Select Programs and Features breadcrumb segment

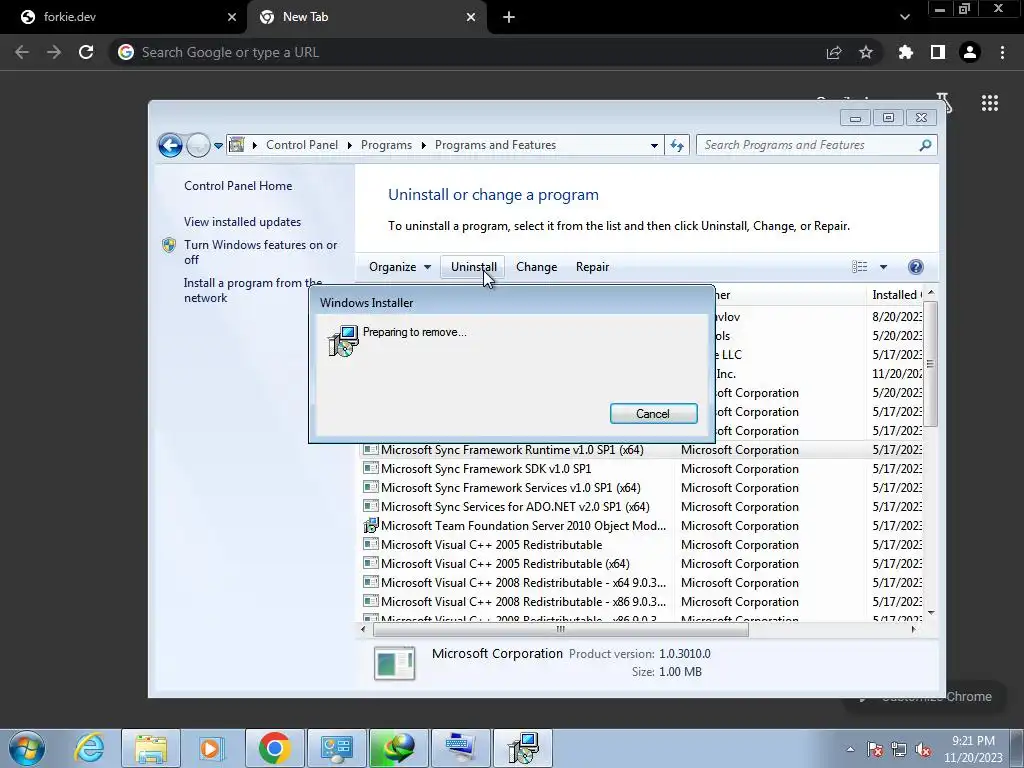click(x=495, y=145)
